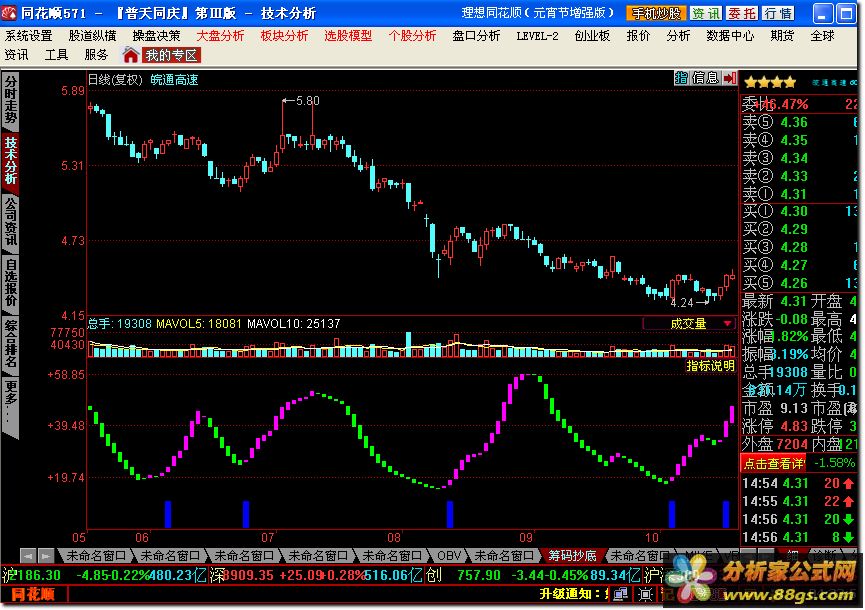Screen dimensions: 865x610
Task: Click the 同花顺 label in status bar
Action: pos(34,595)
